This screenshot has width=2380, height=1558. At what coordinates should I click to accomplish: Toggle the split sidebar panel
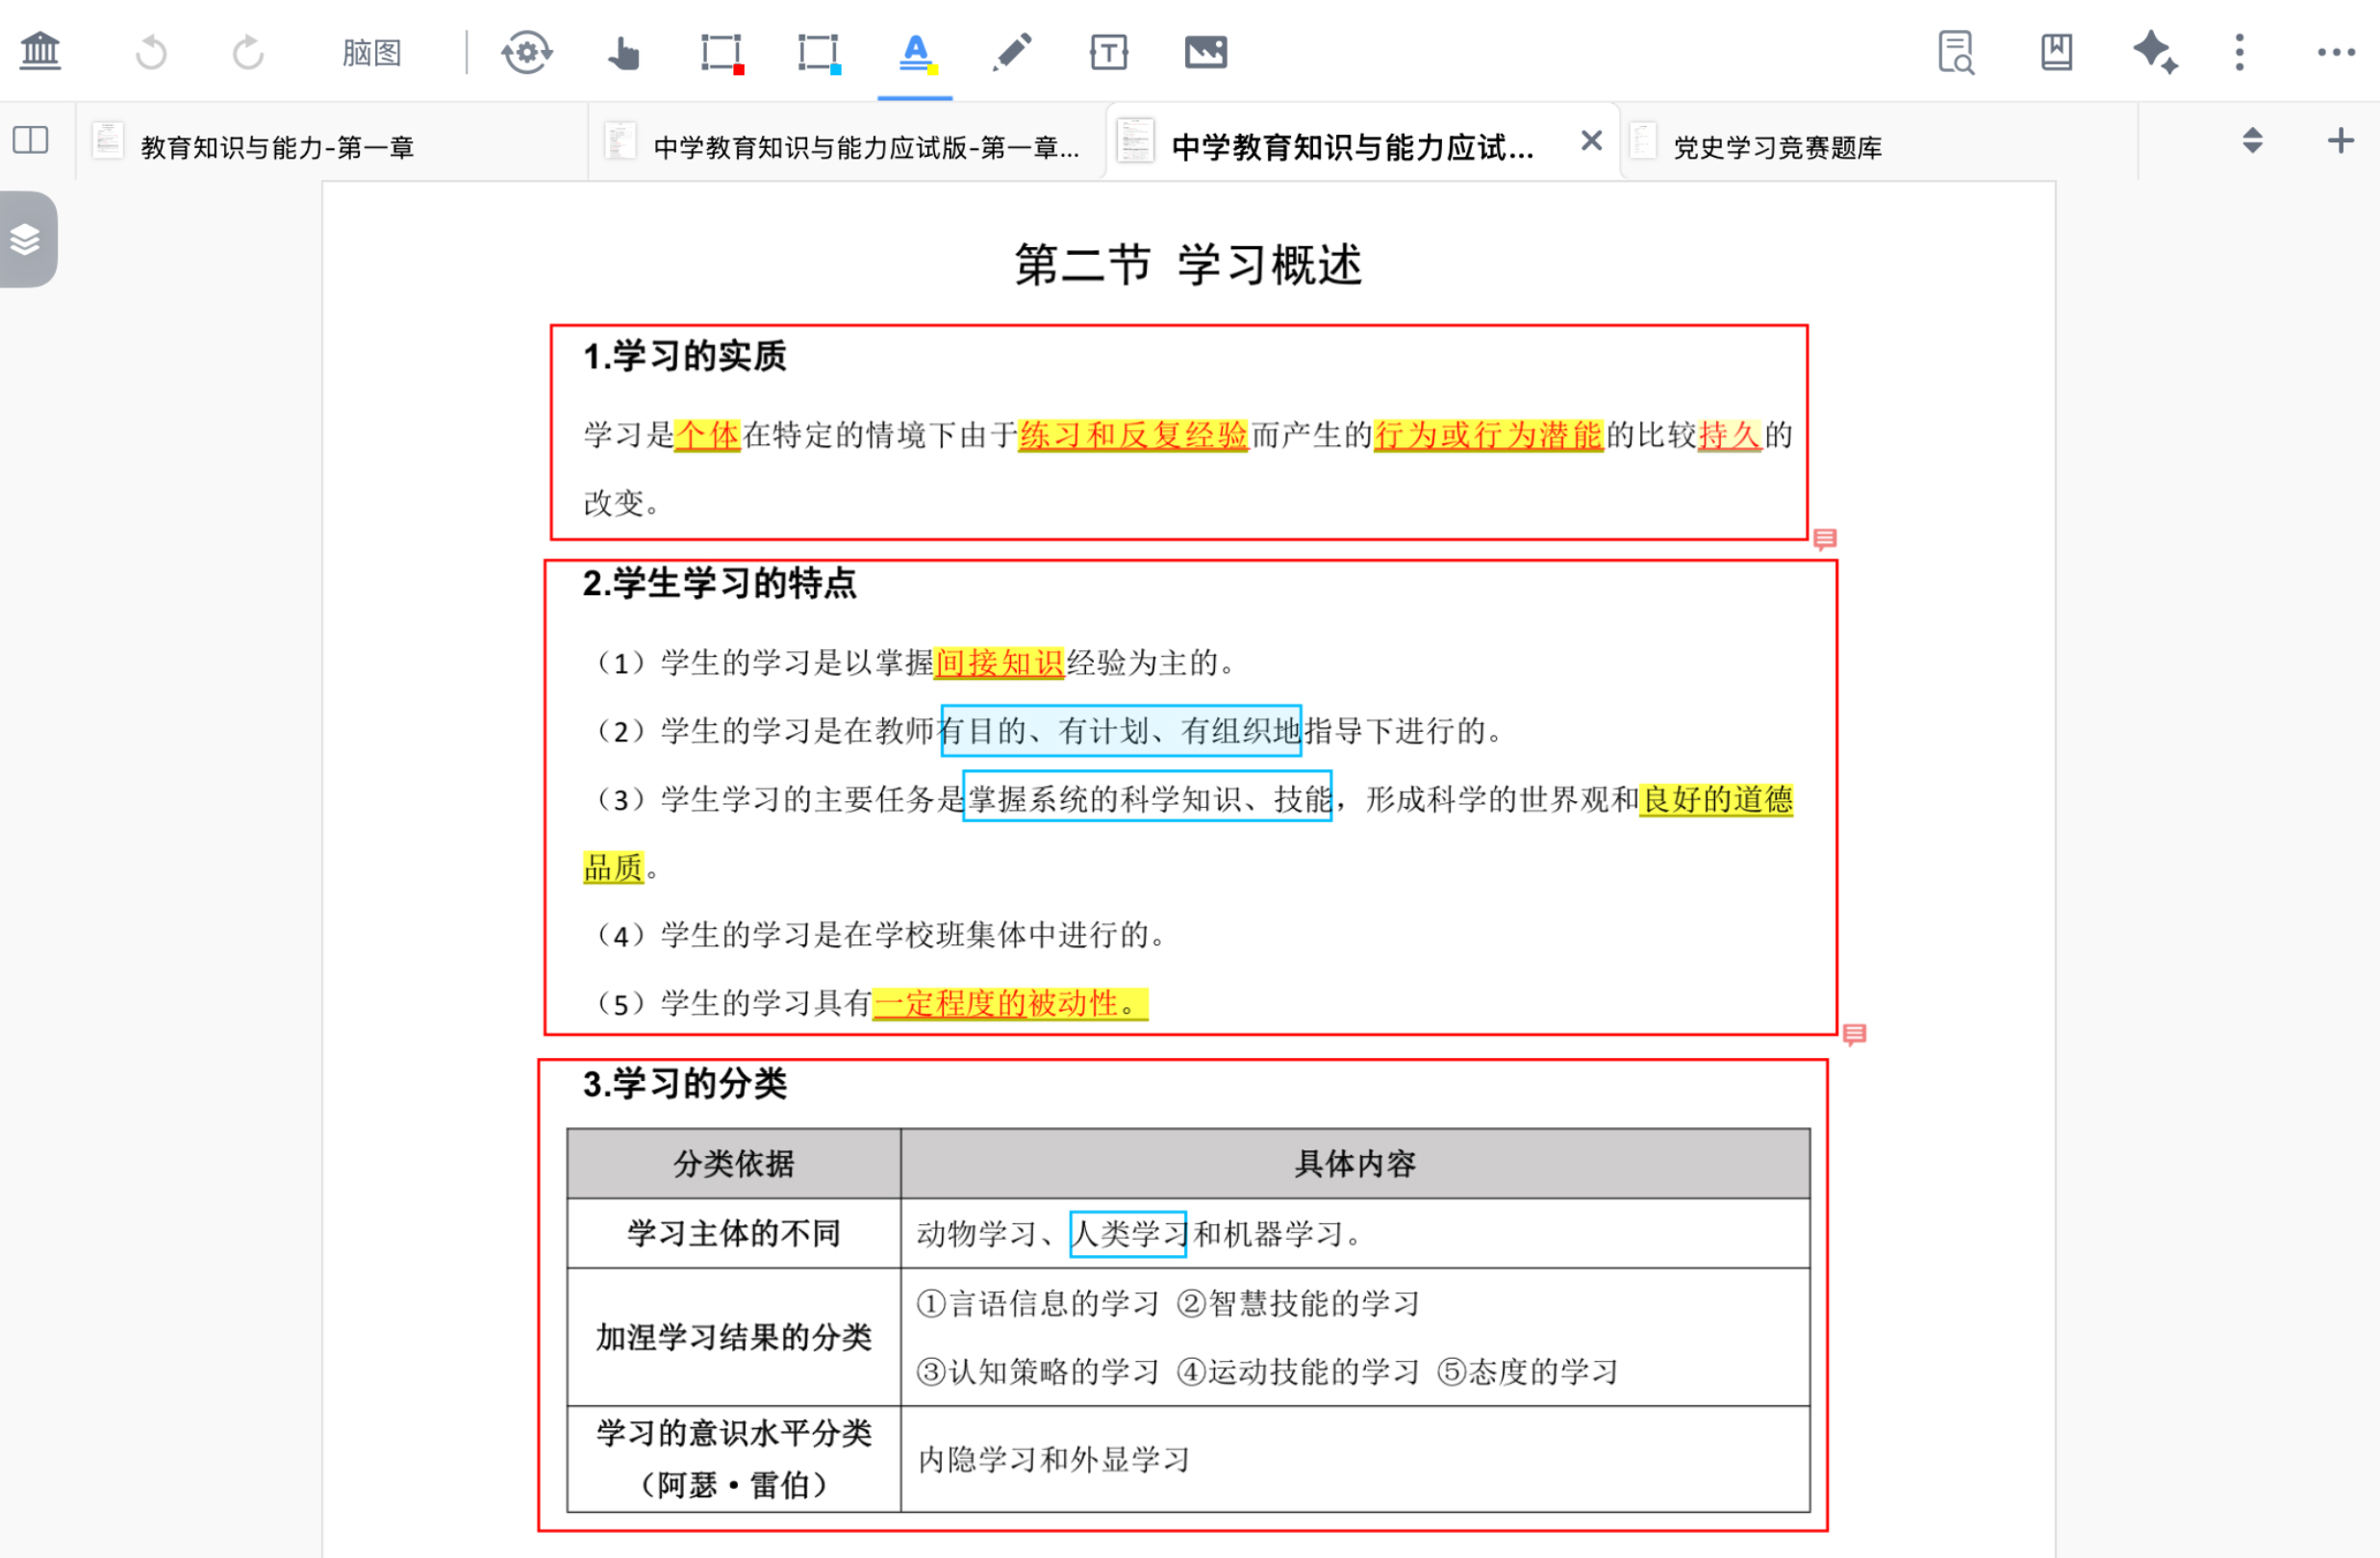tap(31, 140)
